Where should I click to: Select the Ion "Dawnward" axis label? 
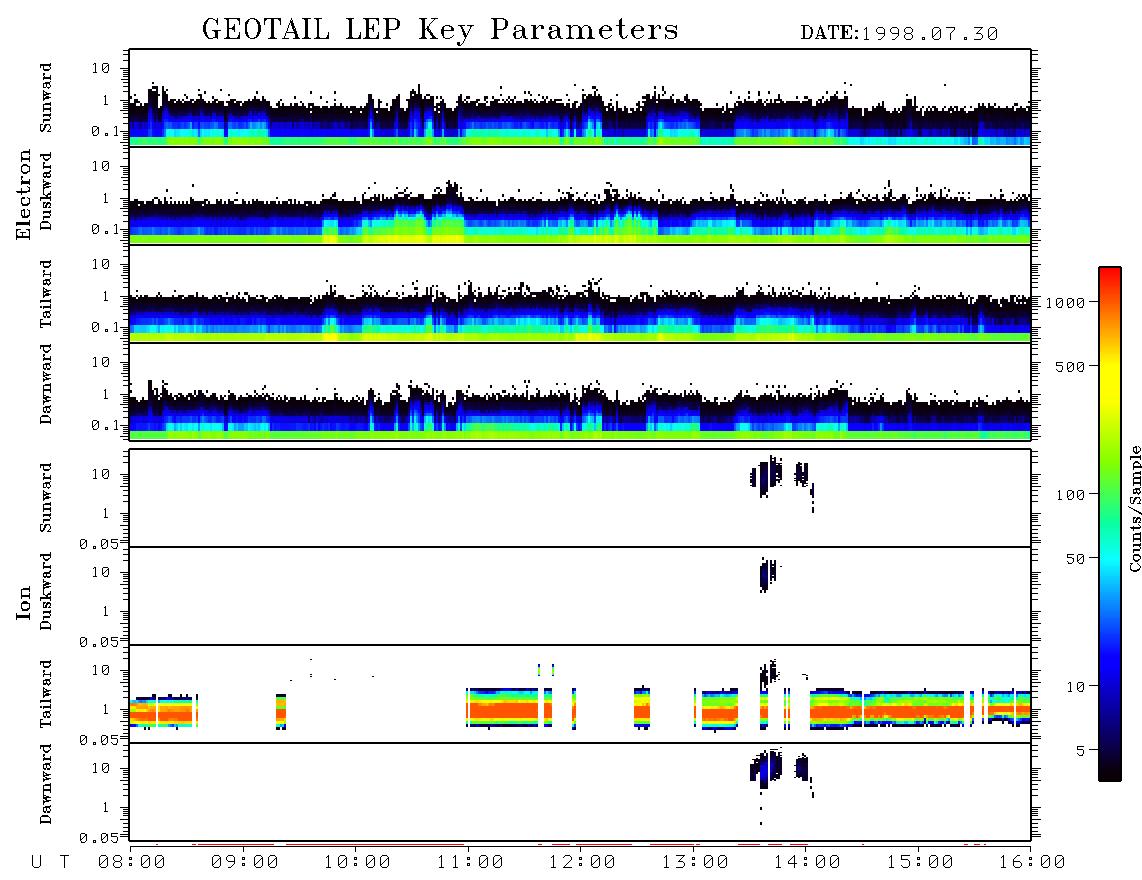tap(46, 784)
